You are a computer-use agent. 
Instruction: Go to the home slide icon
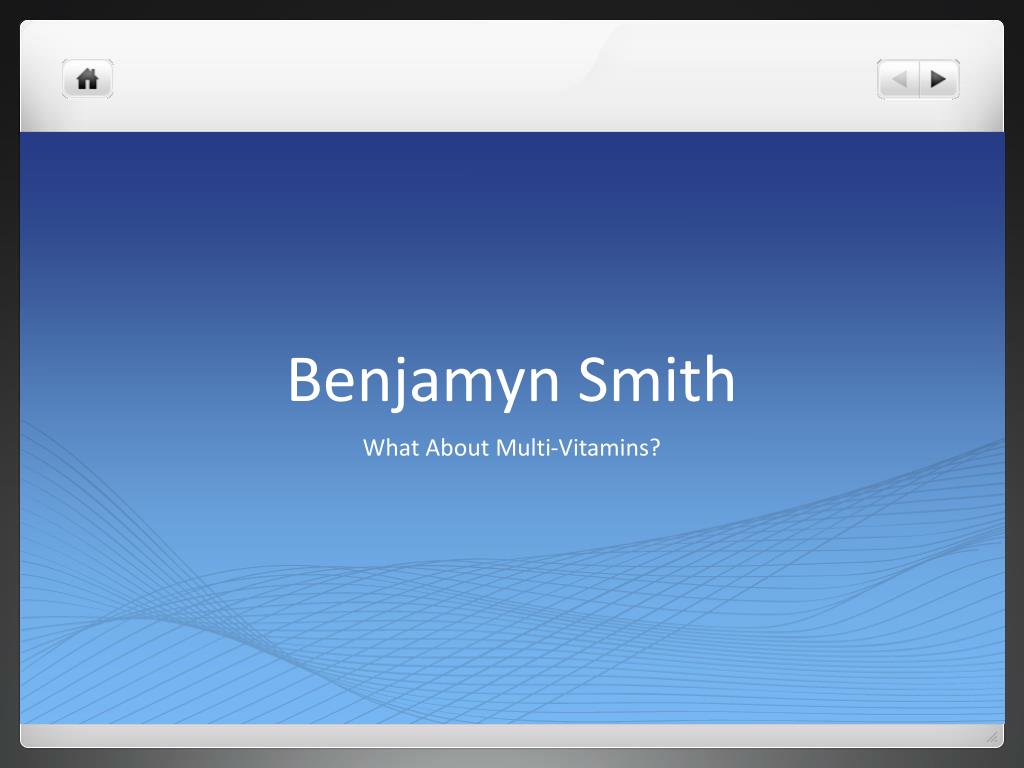coord(88,79)
